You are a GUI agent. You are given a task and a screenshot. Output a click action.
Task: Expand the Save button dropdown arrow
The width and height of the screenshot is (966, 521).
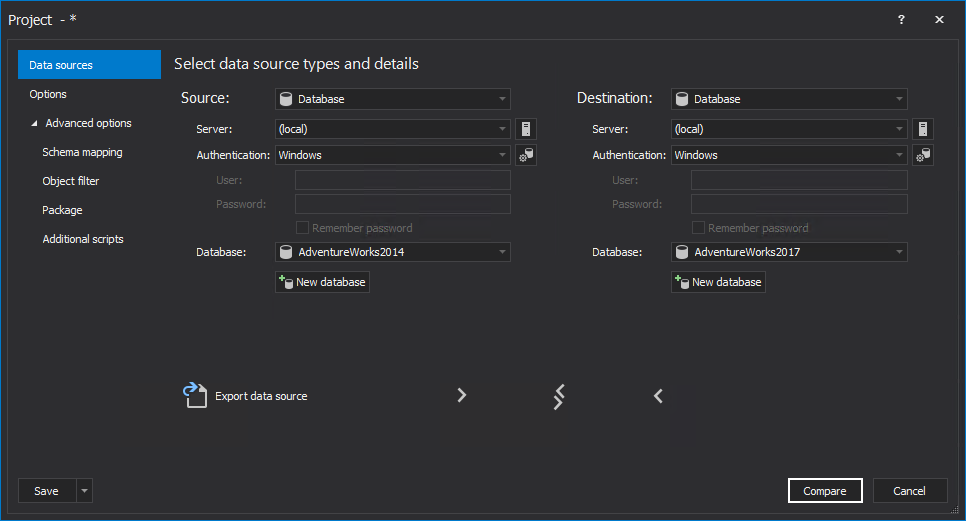pyautogui.click(x=84, y=491)
